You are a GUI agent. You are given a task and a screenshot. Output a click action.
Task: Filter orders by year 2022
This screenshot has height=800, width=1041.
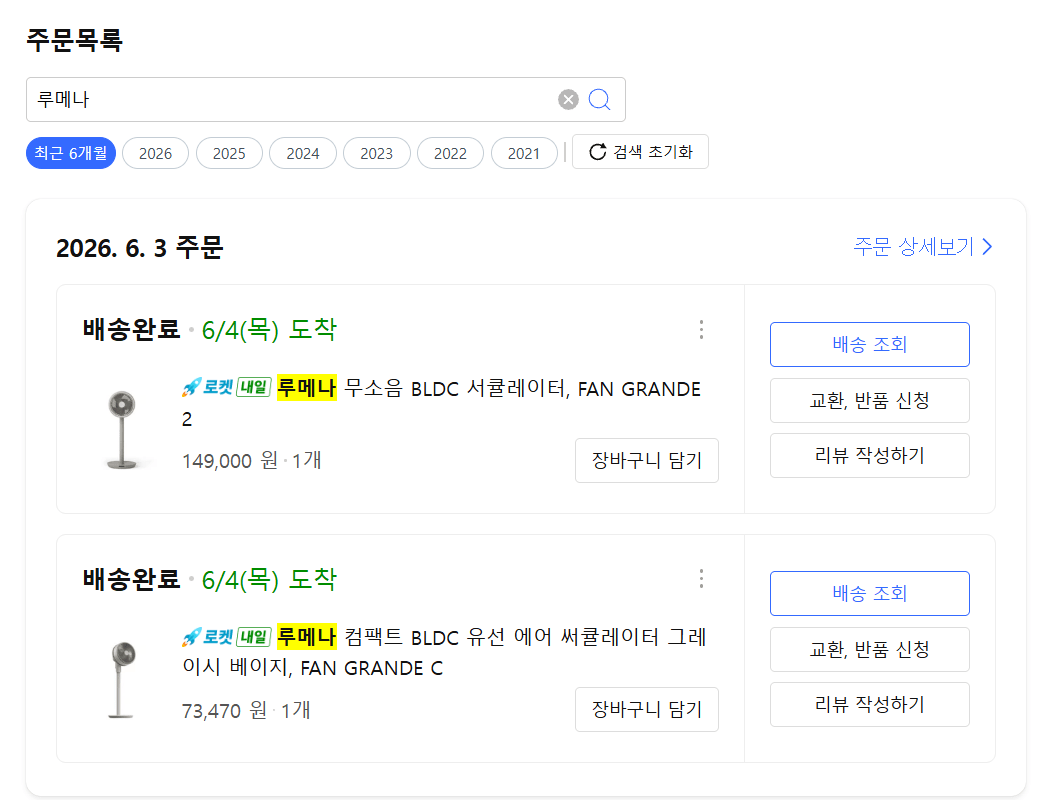450,153
